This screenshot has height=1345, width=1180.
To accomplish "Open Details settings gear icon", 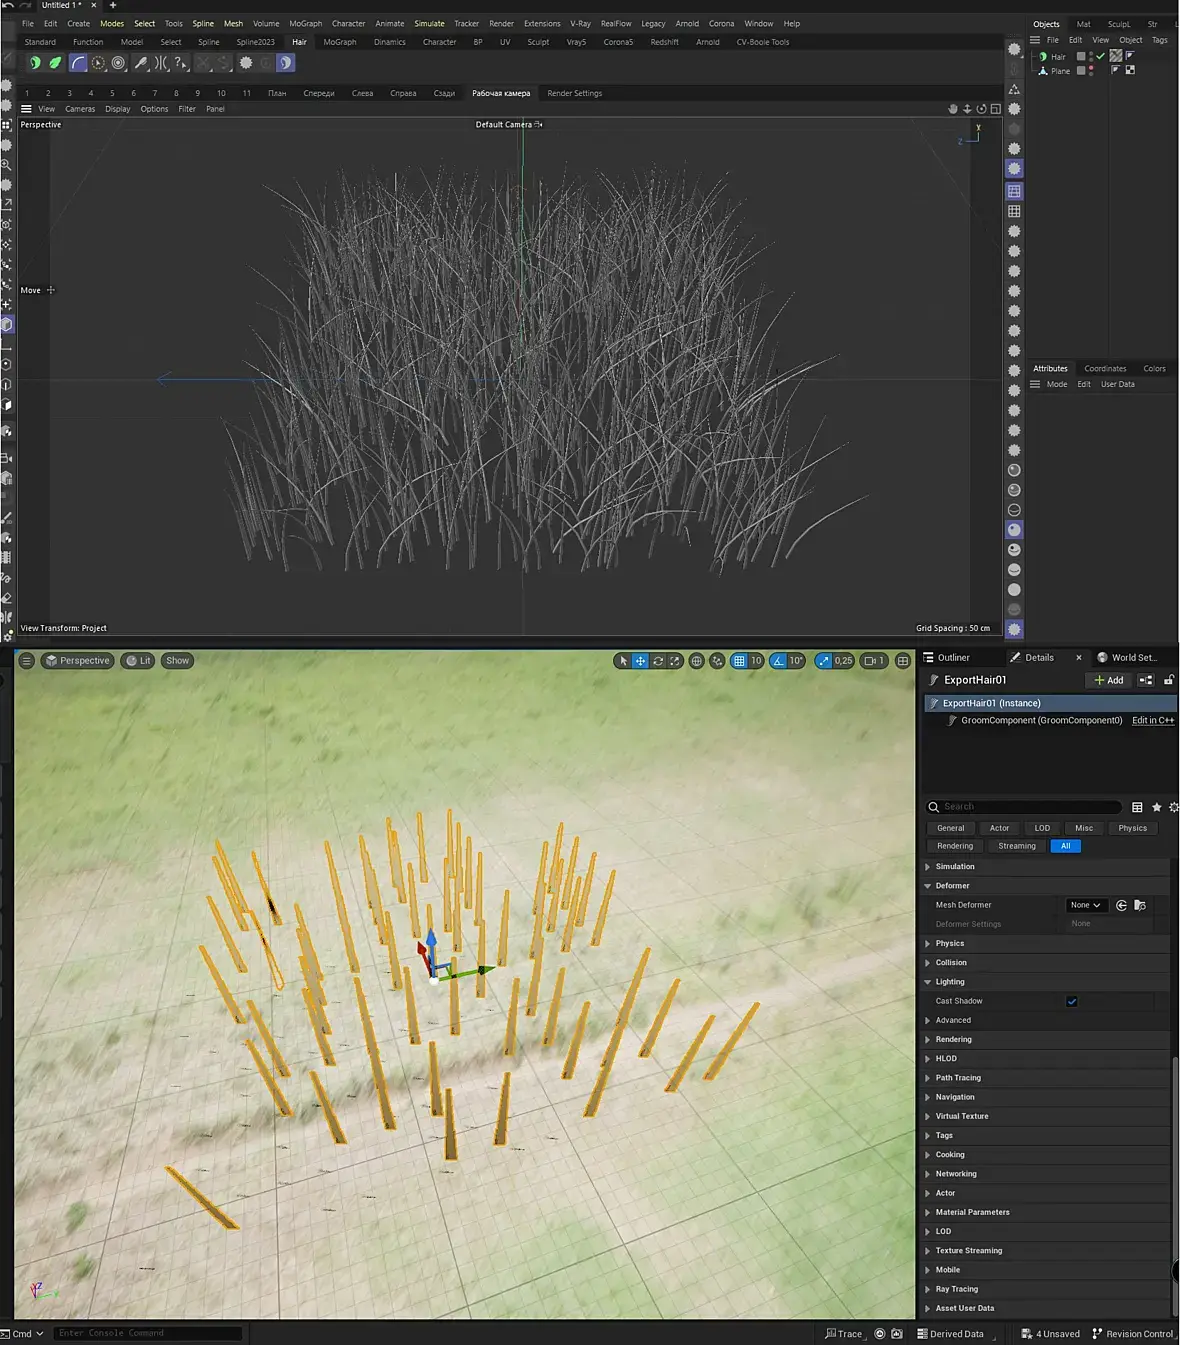I will pyautogui.click(x=1174, y=807).
